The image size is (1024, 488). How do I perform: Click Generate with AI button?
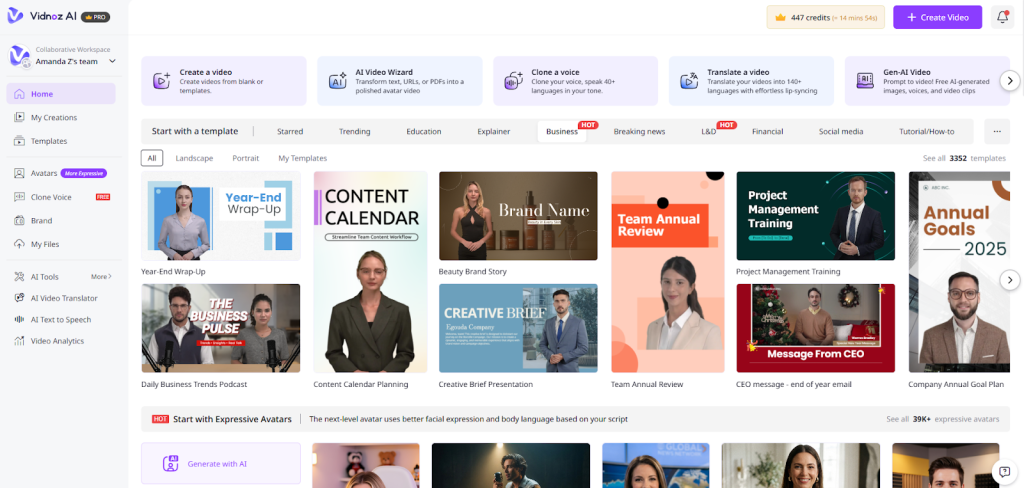click(220, 463)
